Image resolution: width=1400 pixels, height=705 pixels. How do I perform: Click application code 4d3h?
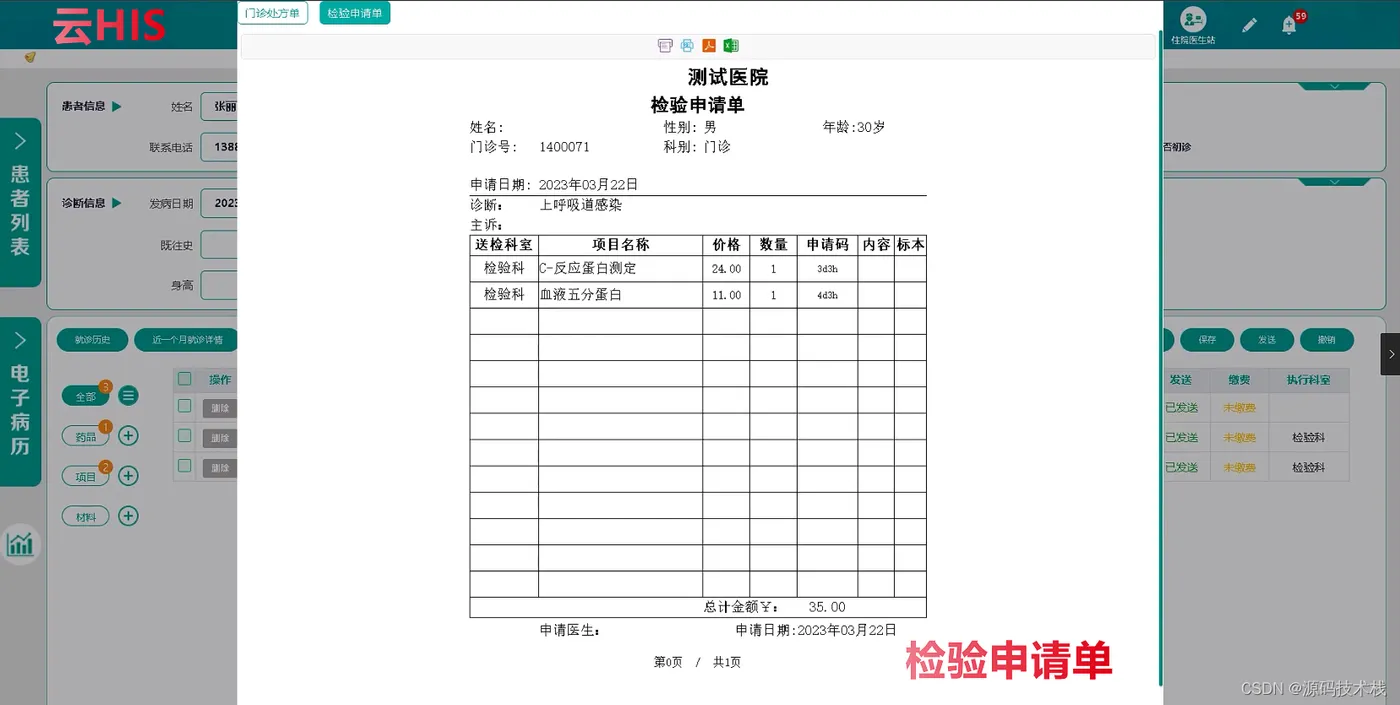coord(827,295)
